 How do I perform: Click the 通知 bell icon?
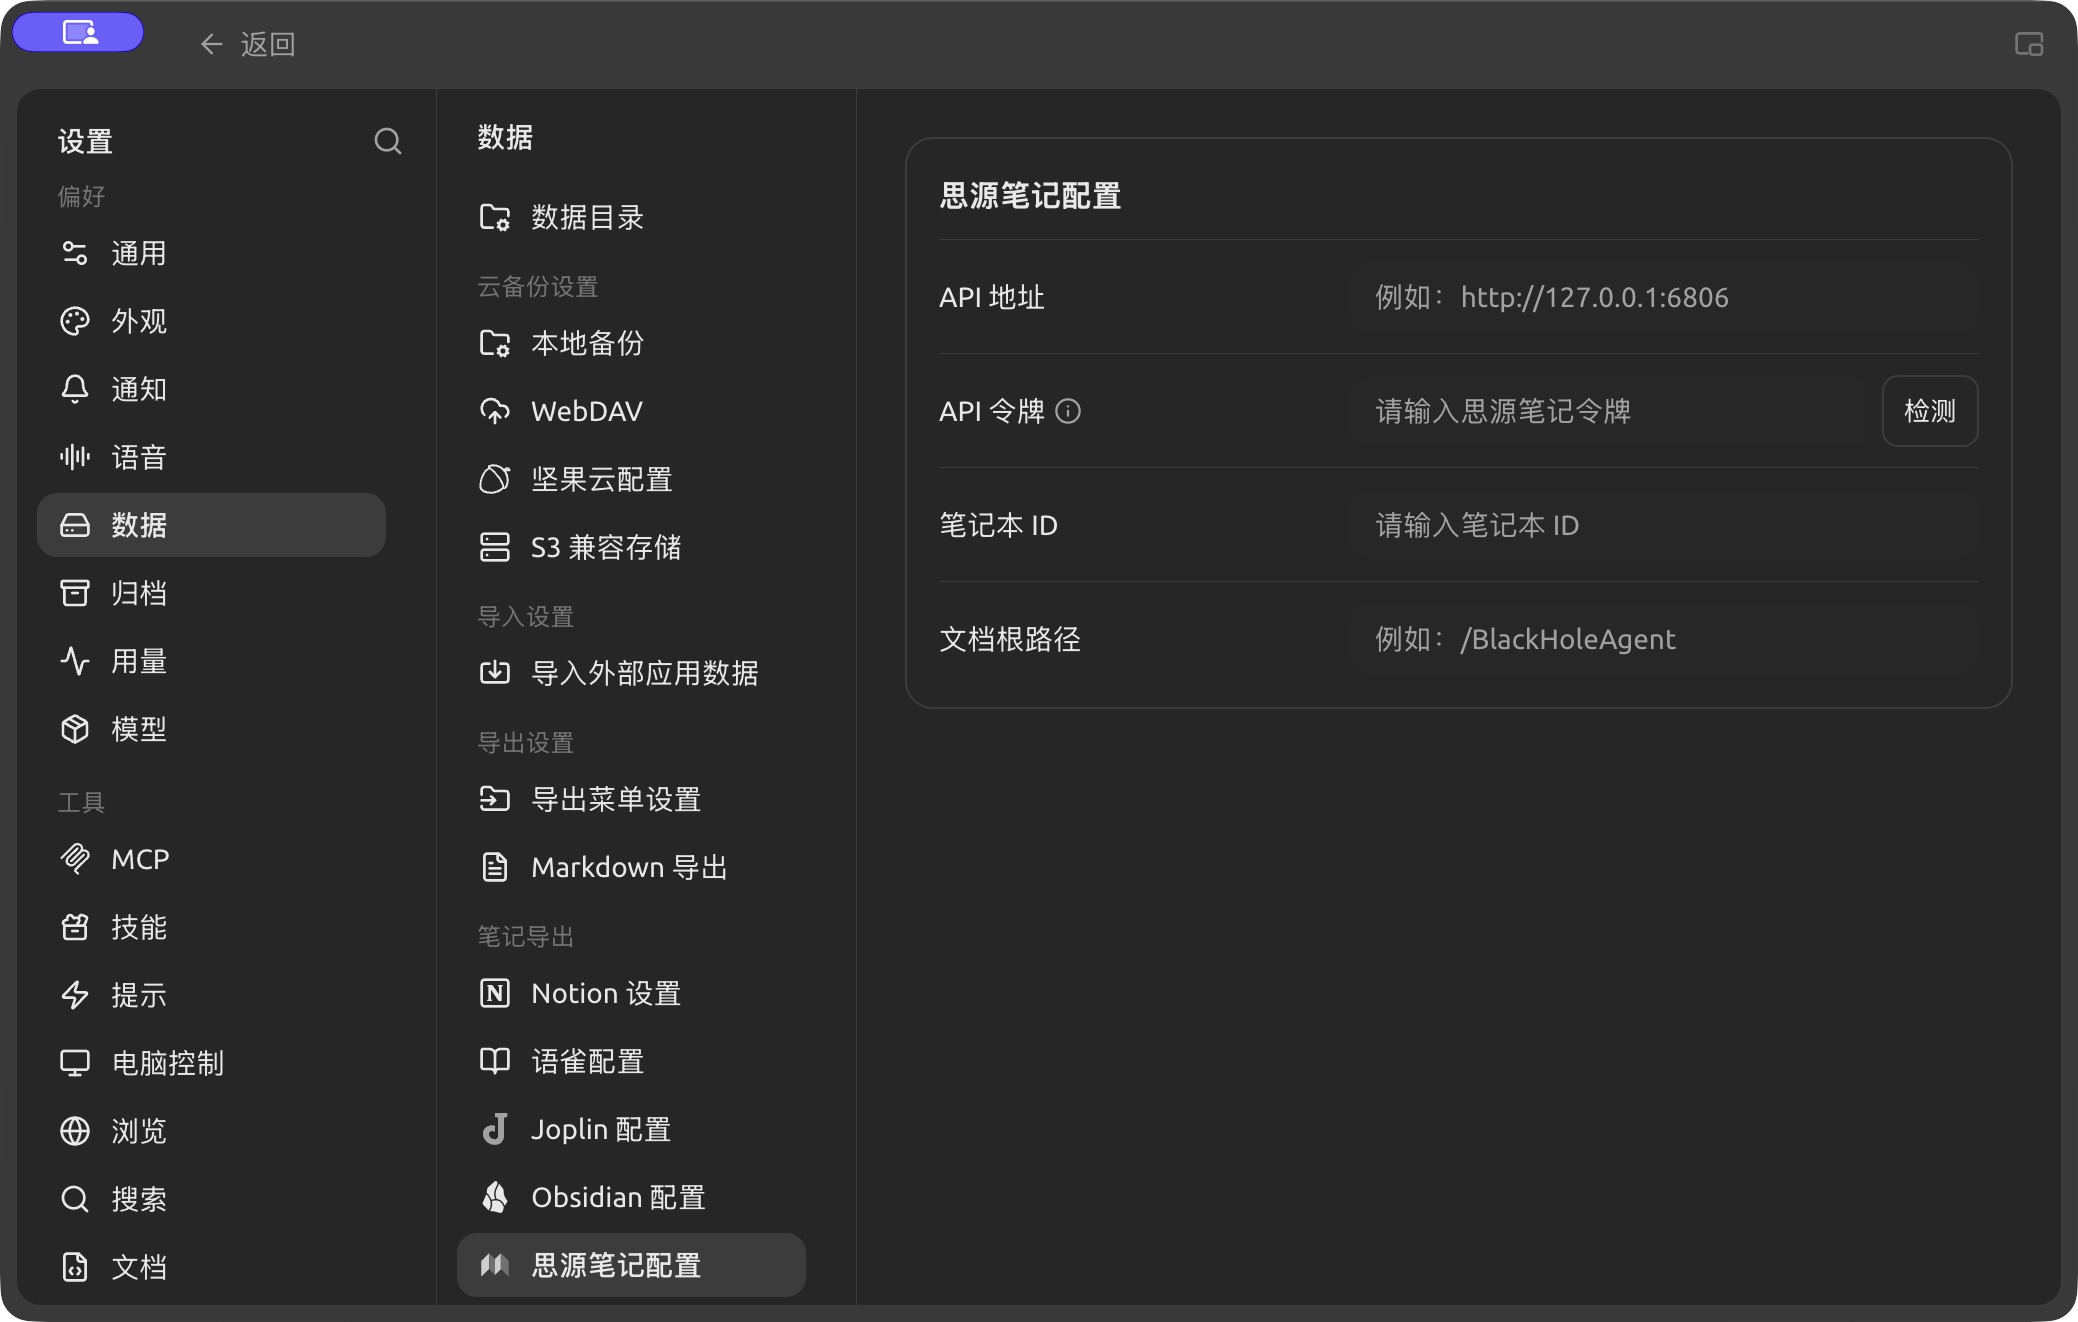click(75, 389)
